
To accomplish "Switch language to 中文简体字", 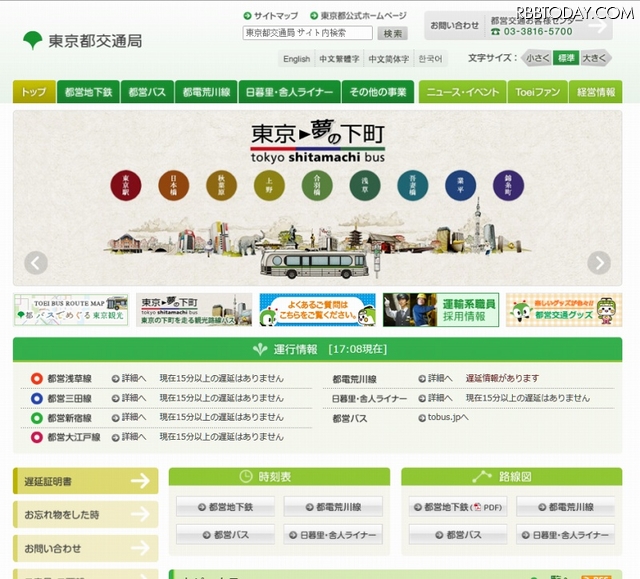I will click(389, 59).
